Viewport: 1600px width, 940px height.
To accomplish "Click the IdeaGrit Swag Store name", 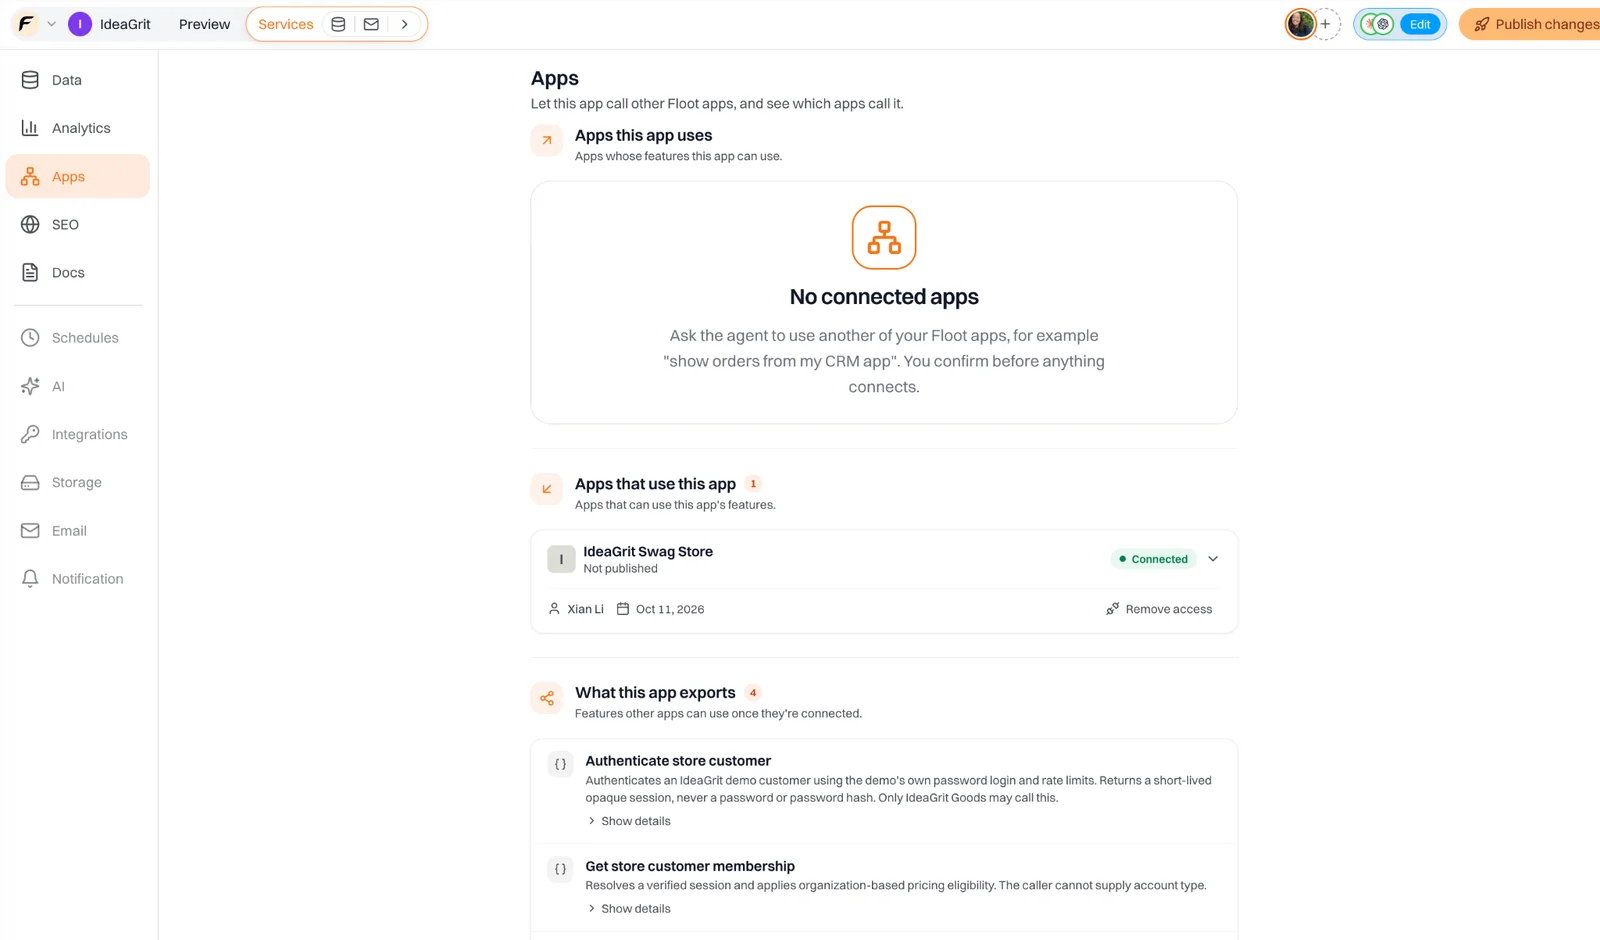I will 648,552.
